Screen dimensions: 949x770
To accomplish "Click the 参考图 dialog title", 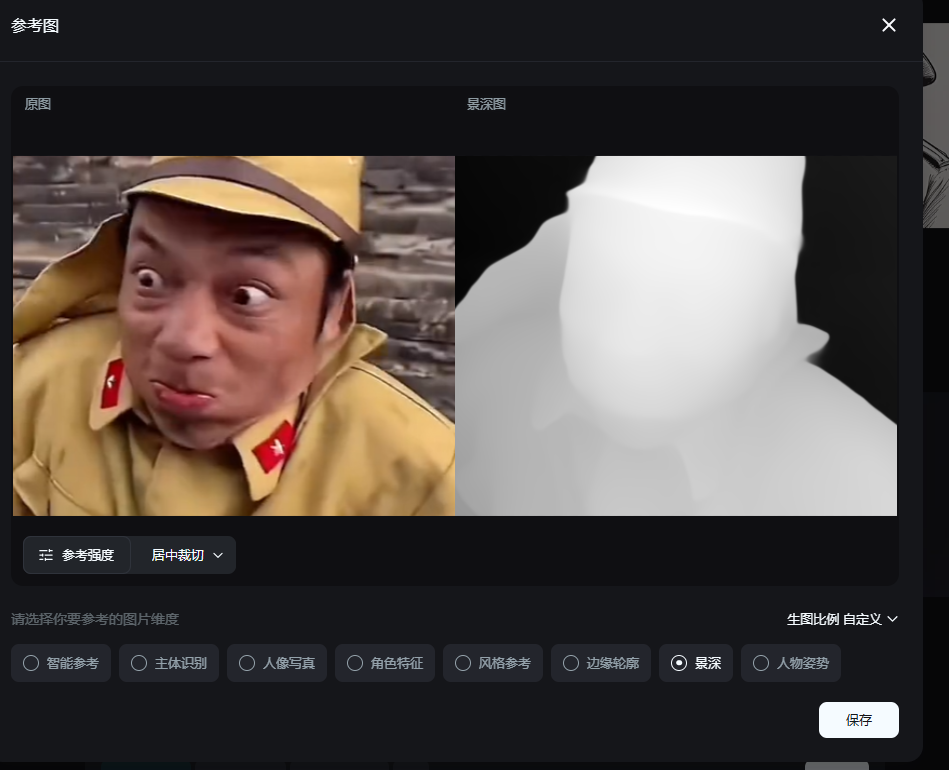I will (x=35, y=26).
